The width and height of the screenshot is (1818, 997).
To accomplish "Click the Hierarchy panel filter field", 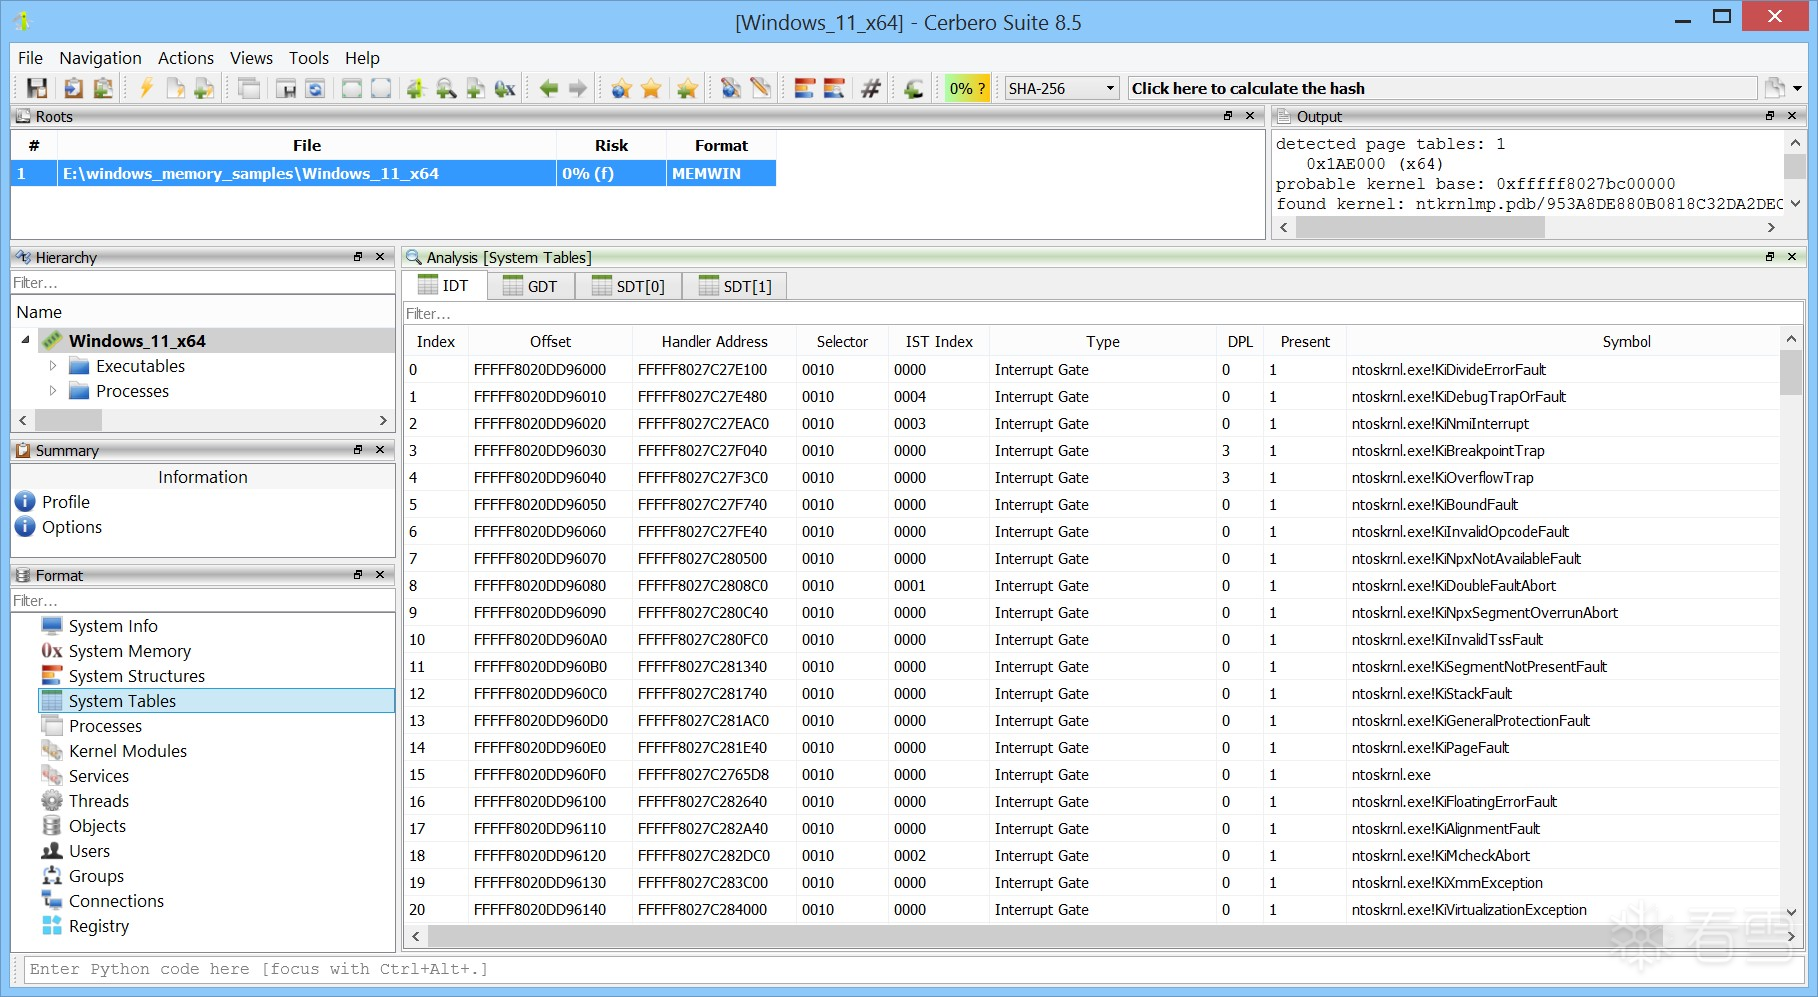I will (203, 283).
